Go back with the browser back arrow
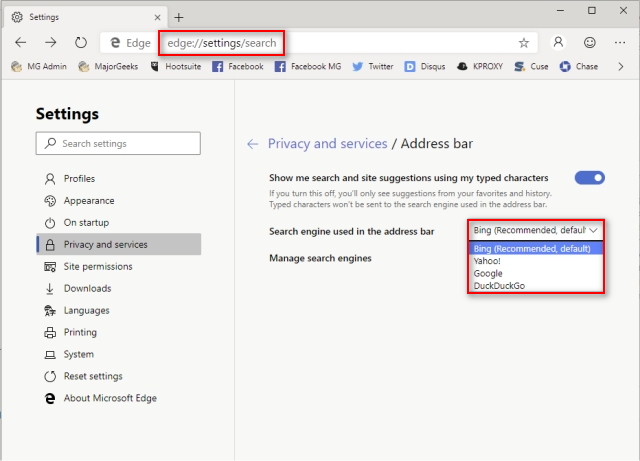This screenshot has width=640, height=461. (x=20, y=42)
